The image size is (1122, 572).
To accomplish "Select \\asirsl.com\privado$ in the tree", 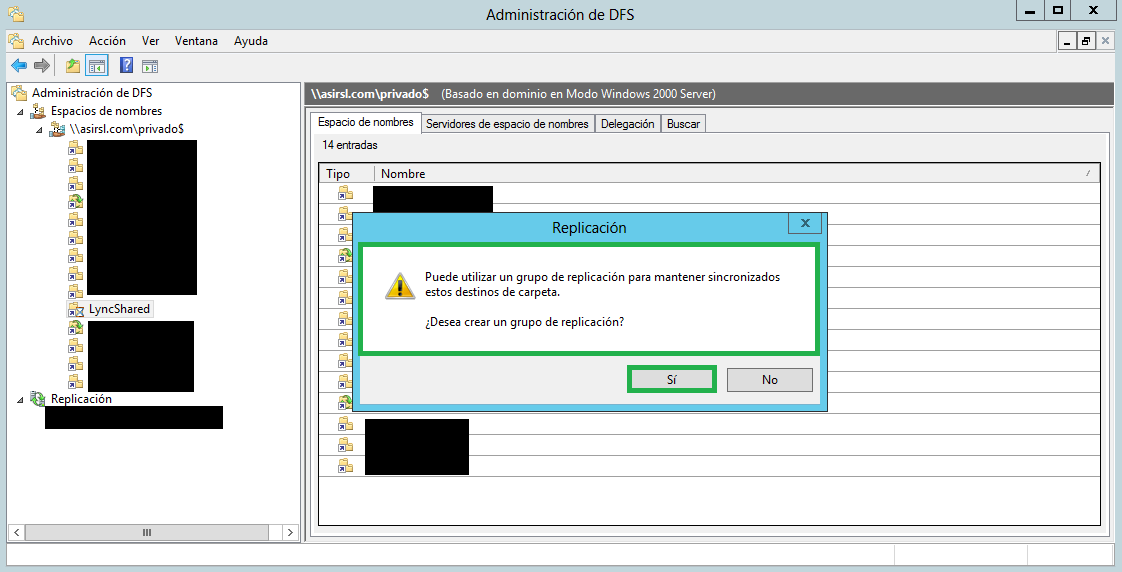I will click(127, 129).
